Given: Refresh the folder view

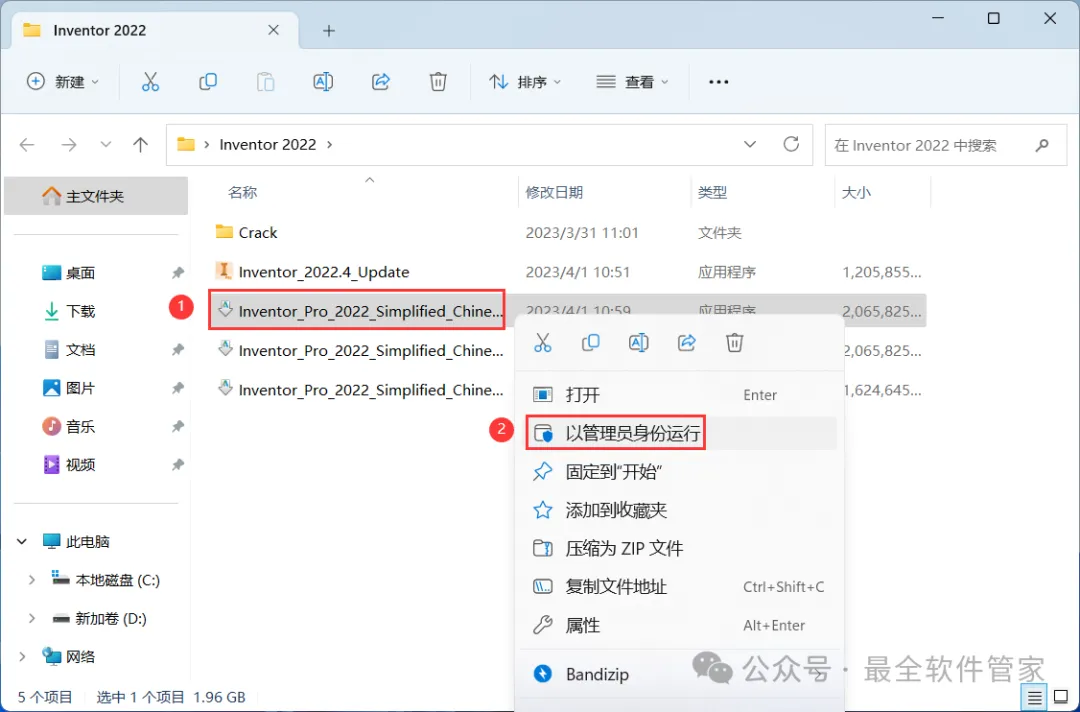Looking at the screenshot, I should pyautogui.click(x=791, y=144).
